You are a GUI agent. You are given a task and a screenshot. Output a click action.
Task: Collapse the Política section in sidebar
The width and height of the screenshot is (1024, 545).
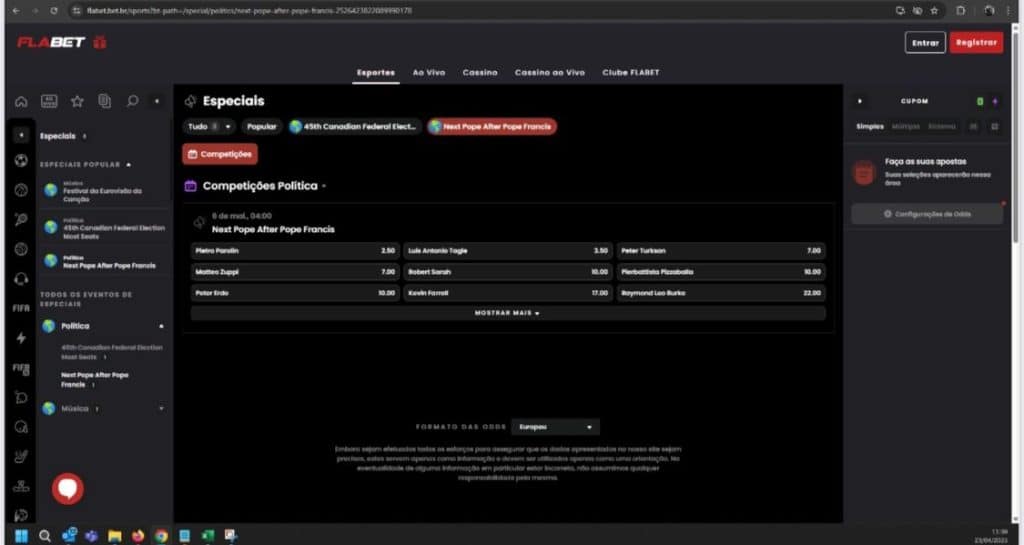point(161,326)
